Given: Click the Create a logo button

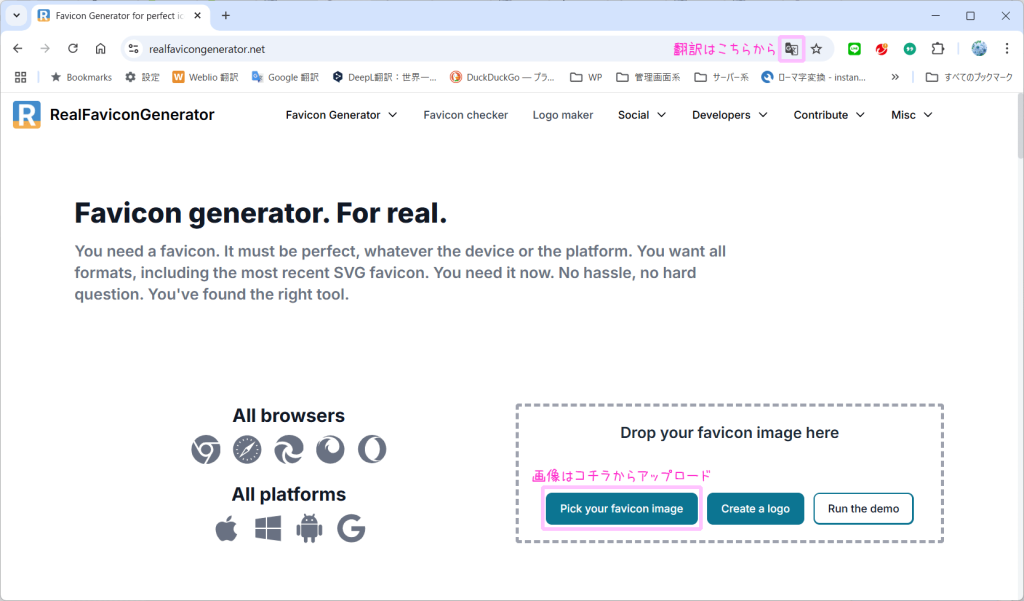Looking at the screenshot, I should pos(756,508).
